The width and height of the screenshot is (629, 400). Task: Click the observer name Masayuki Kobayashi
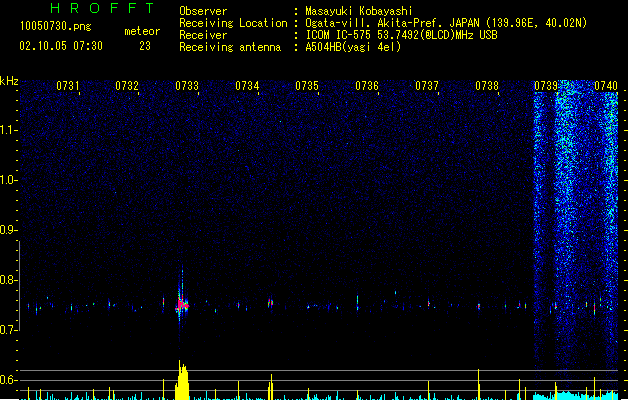pos(359,11)
